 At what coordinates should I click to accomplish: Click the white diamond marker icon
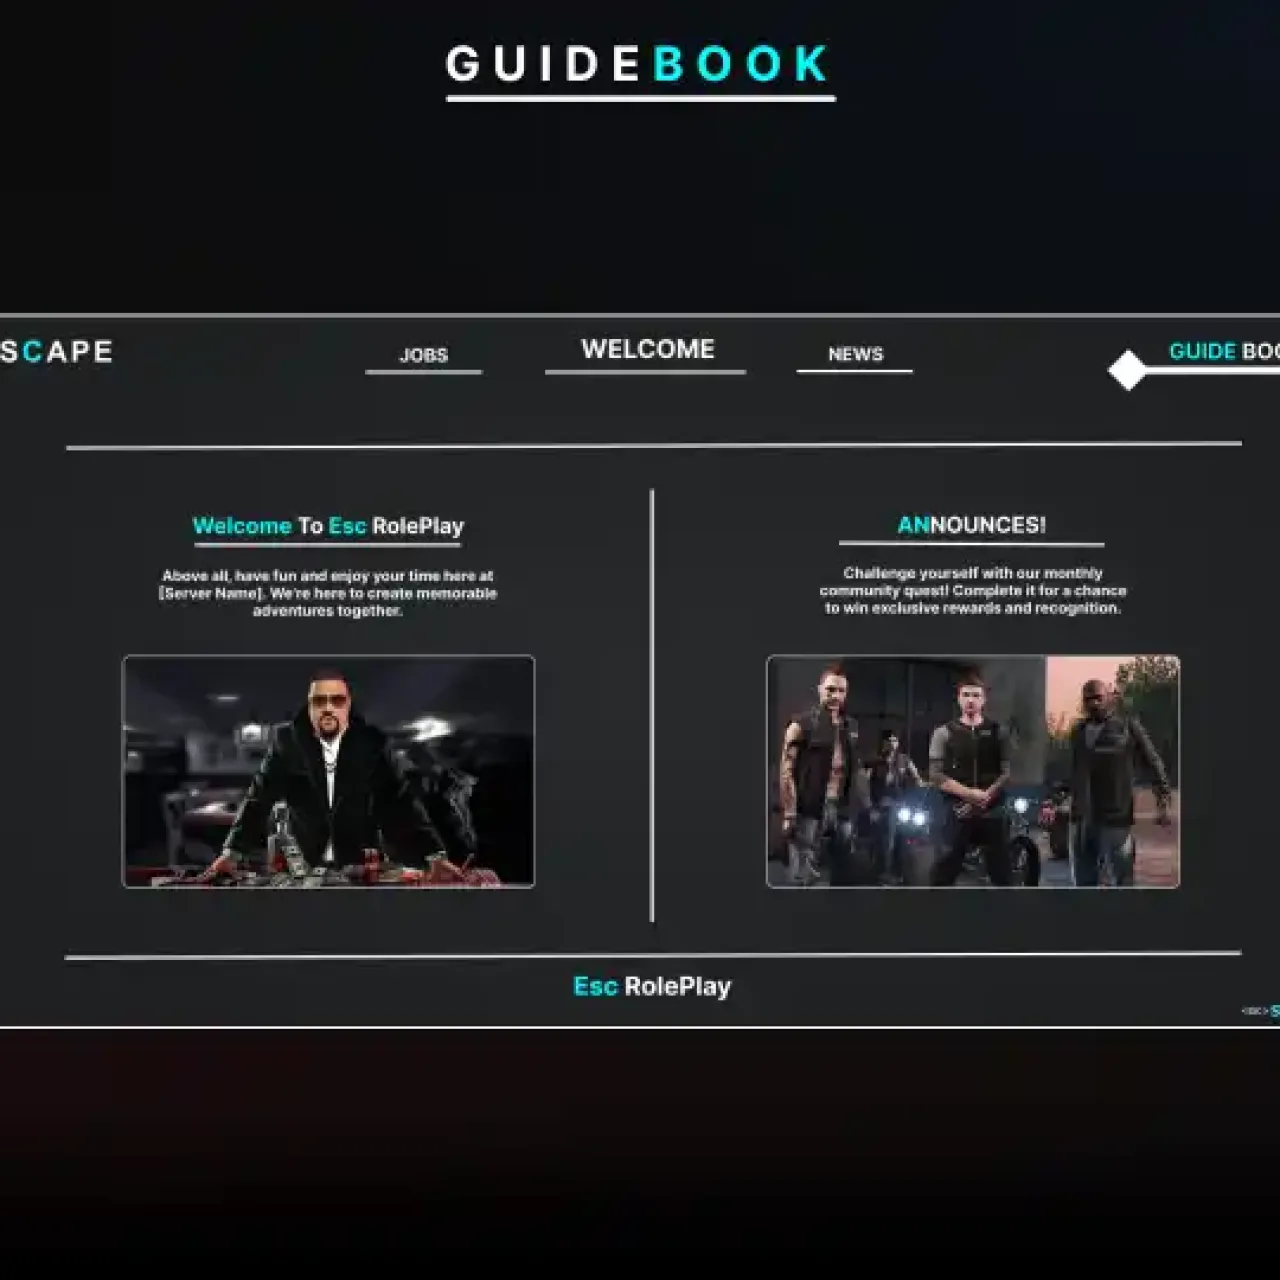click(x=1127, y=370)
